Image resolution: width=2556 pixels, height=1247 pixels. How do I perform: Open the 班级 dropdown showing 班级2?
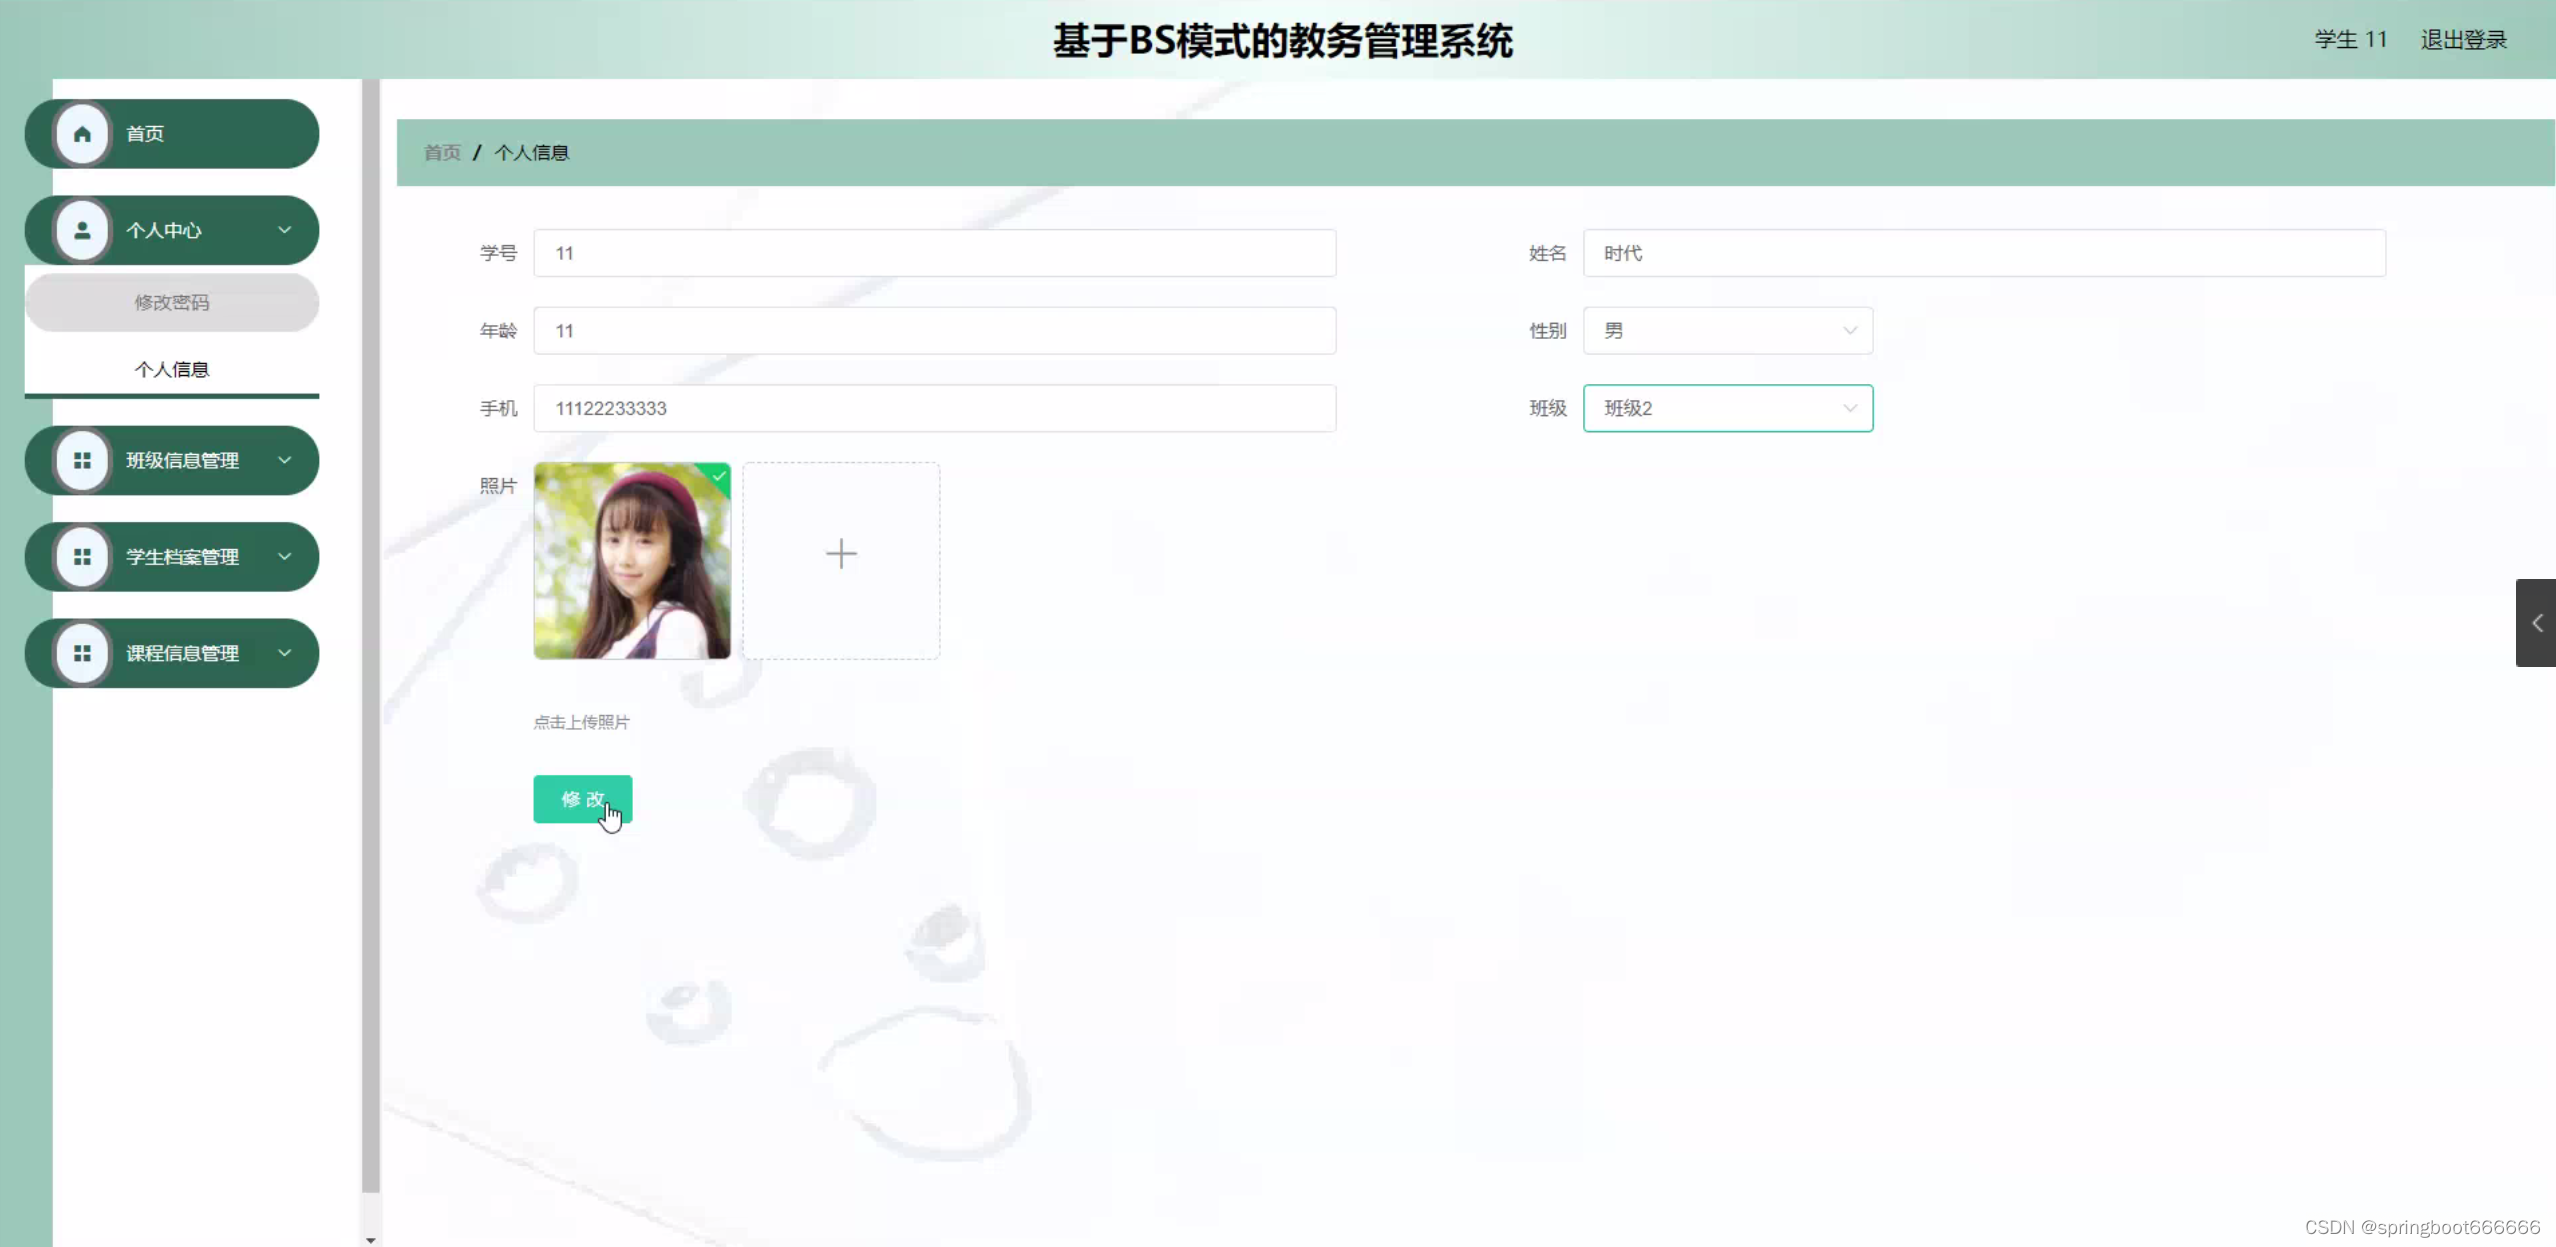tap(1727, 408)
